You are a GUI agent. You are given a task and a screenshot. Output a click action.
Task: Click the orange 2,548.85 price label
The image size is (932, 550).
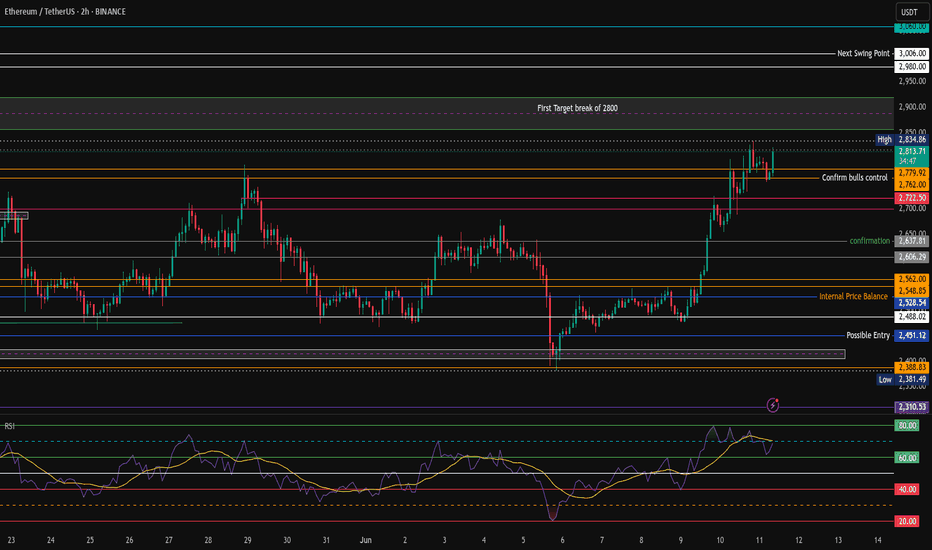click(912, 291)
